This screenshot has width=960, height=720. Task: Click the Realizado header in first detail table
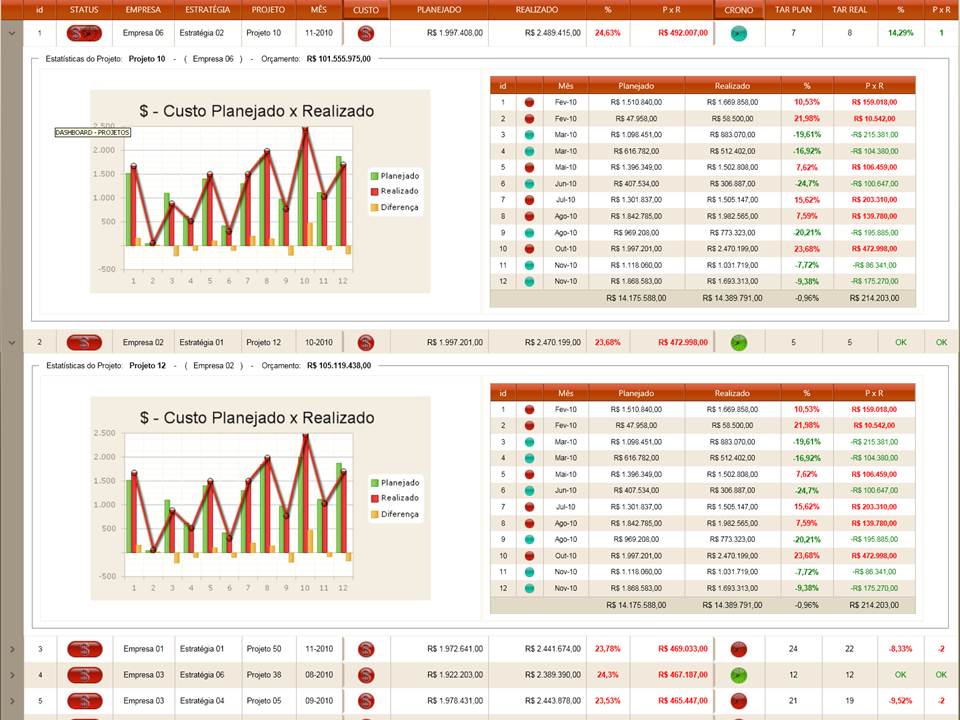click(x=732, y=86)
